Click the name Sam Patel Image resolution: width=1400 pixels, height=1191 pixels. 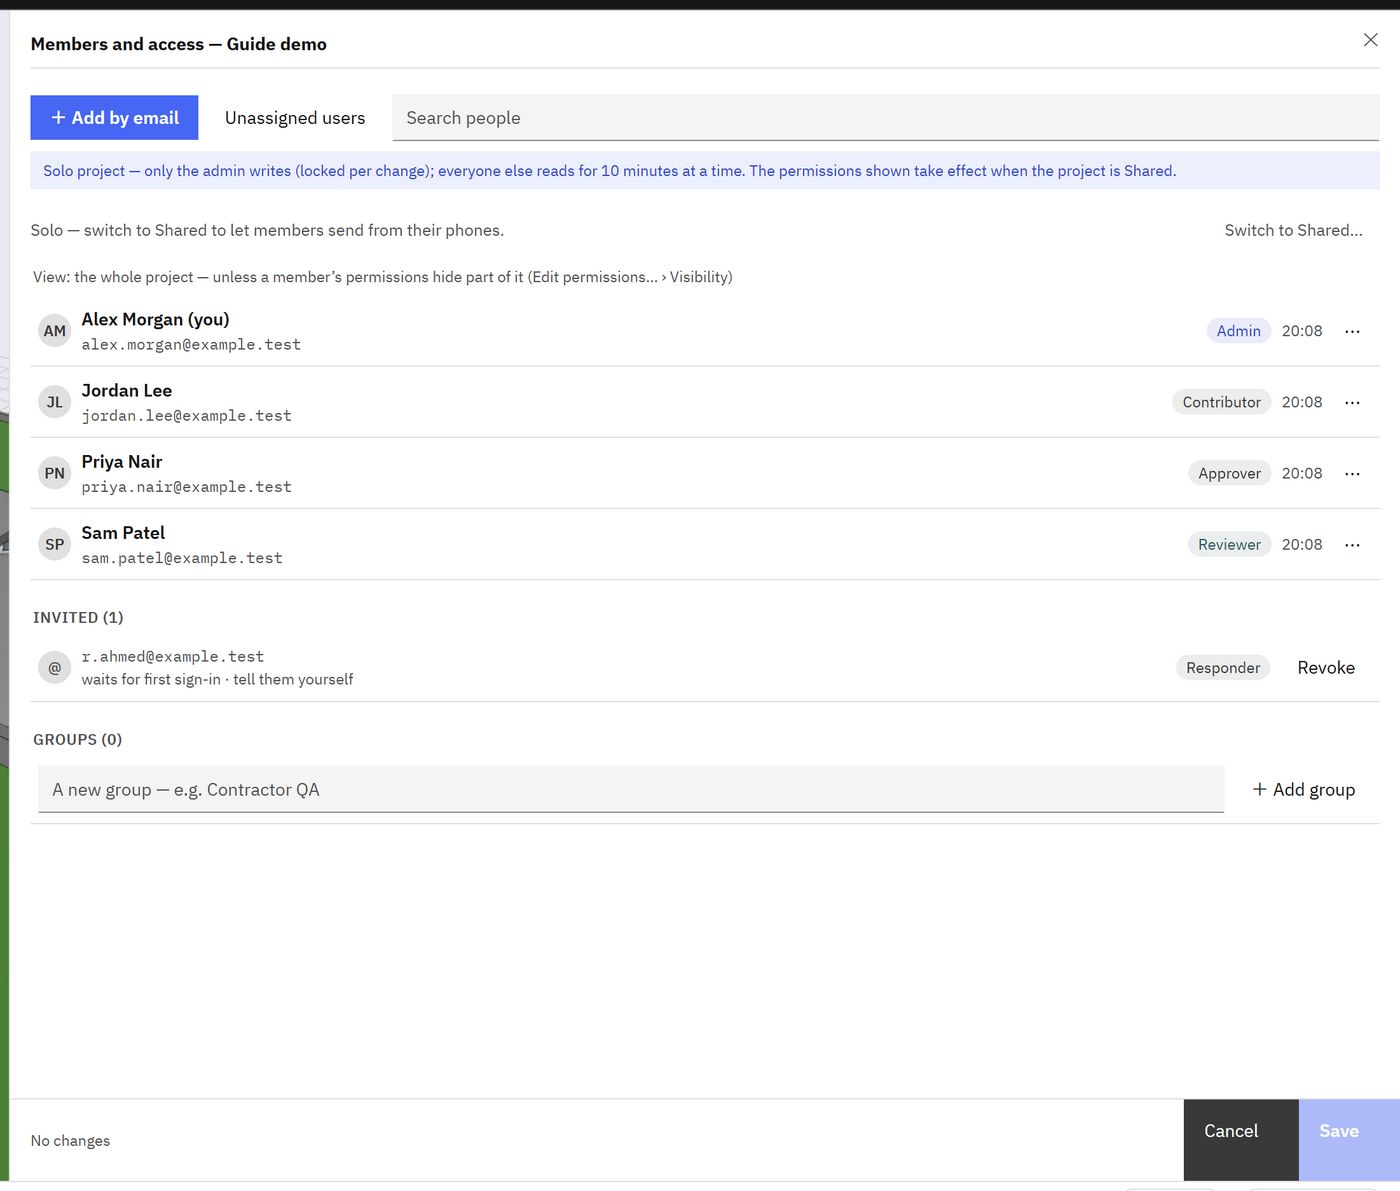coord(123,532)
